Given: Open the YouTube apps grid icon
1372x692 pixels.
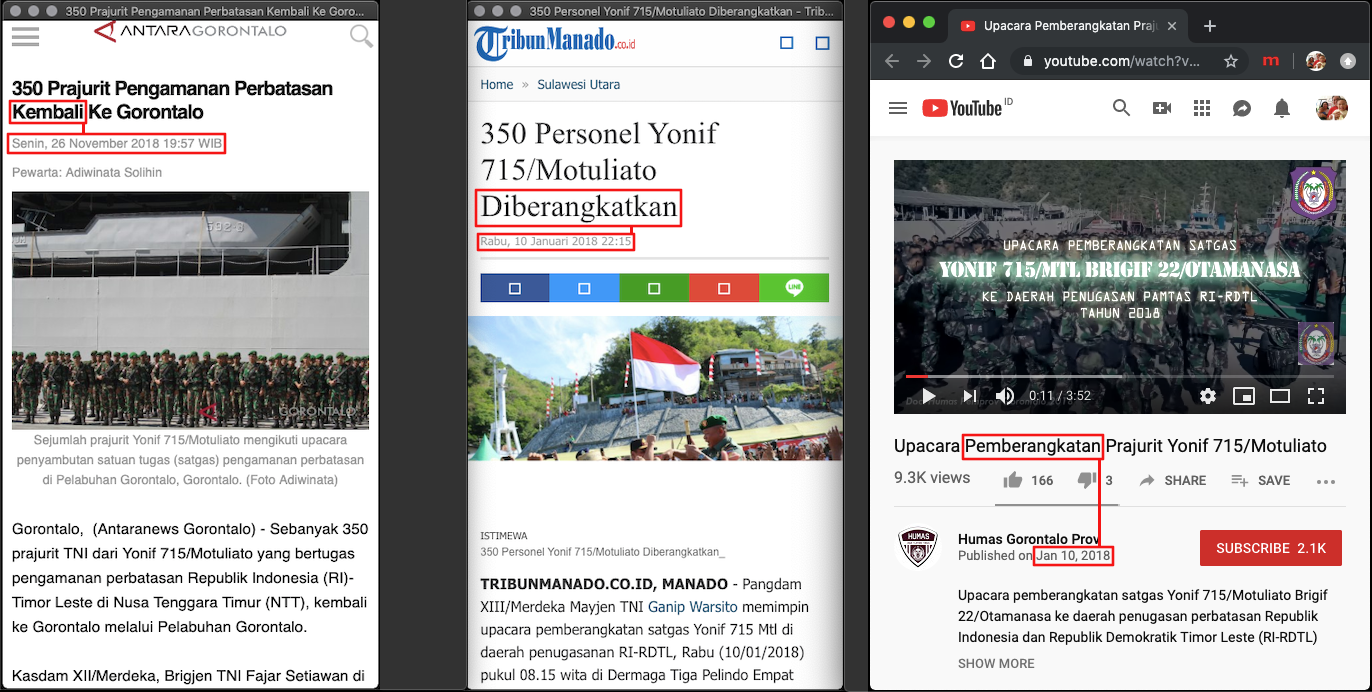Looking at the screenshot, I should pos(1202,108).
